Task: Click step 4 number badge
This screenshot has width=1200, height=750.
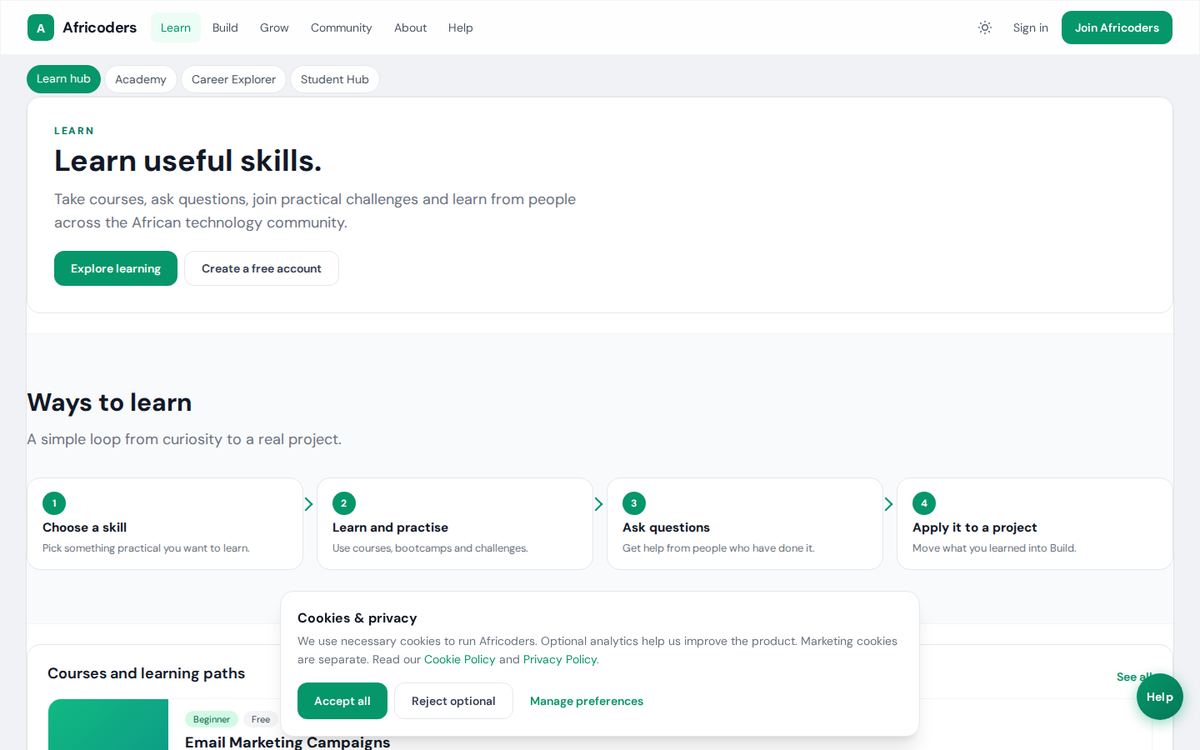Action: (x=924, y=503)
